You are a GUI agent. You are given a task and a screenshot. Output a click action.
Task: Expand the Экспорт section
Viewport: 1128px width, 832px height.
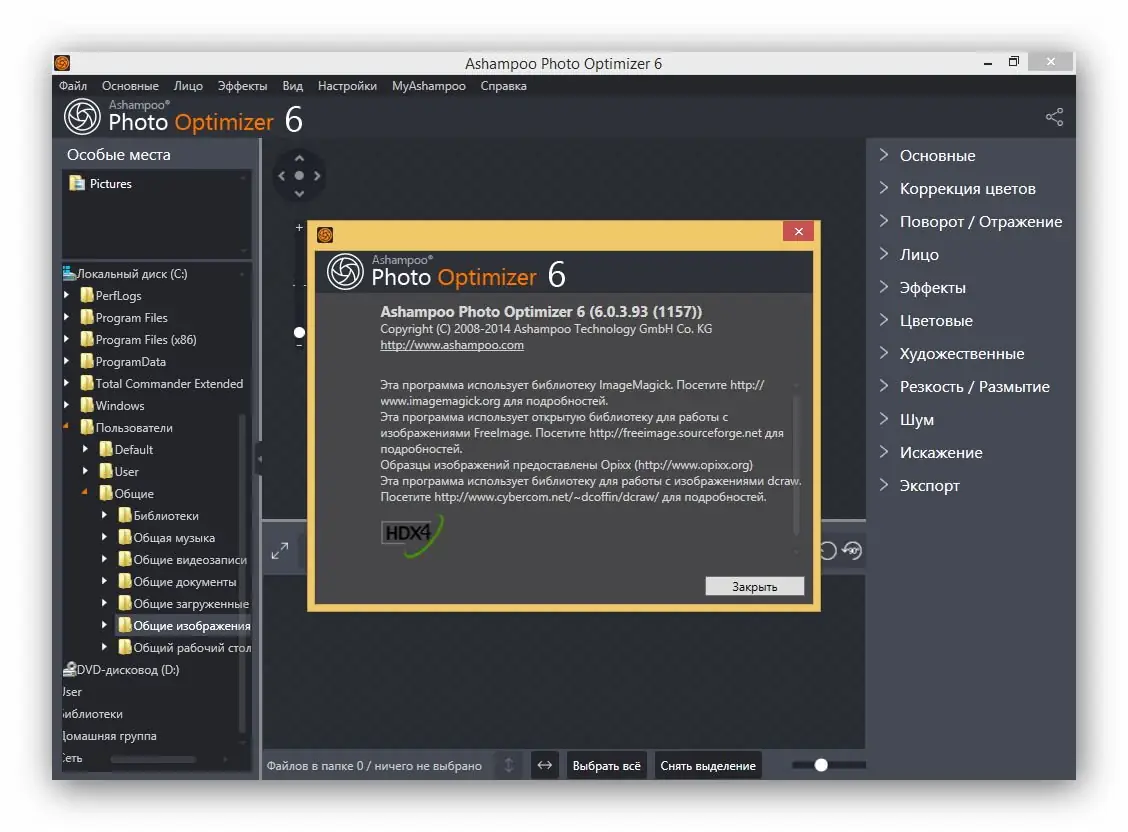(x=884, y=485)
